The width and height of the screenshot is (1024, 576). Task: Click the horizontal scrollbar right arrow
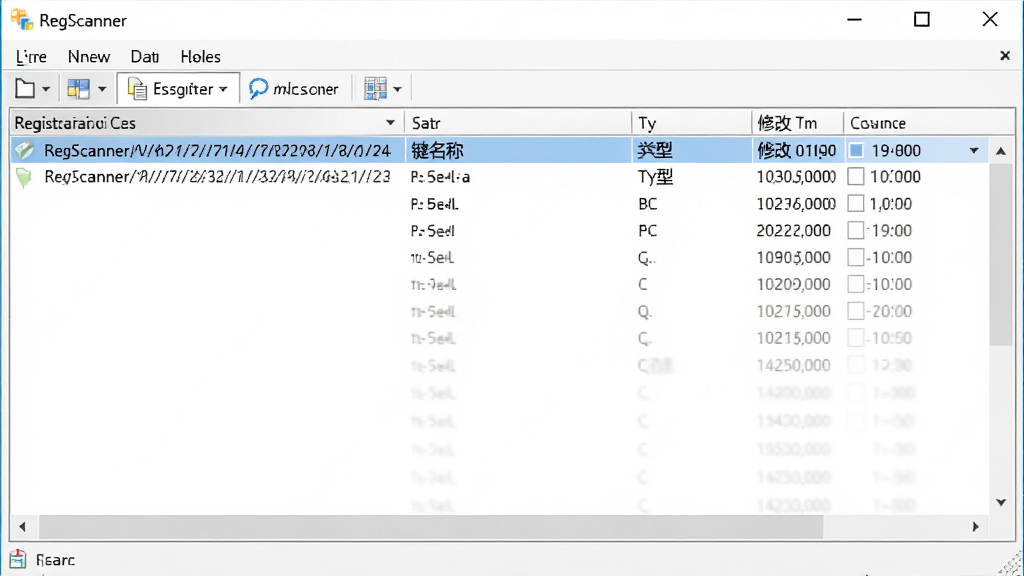[x=976, y=526]
